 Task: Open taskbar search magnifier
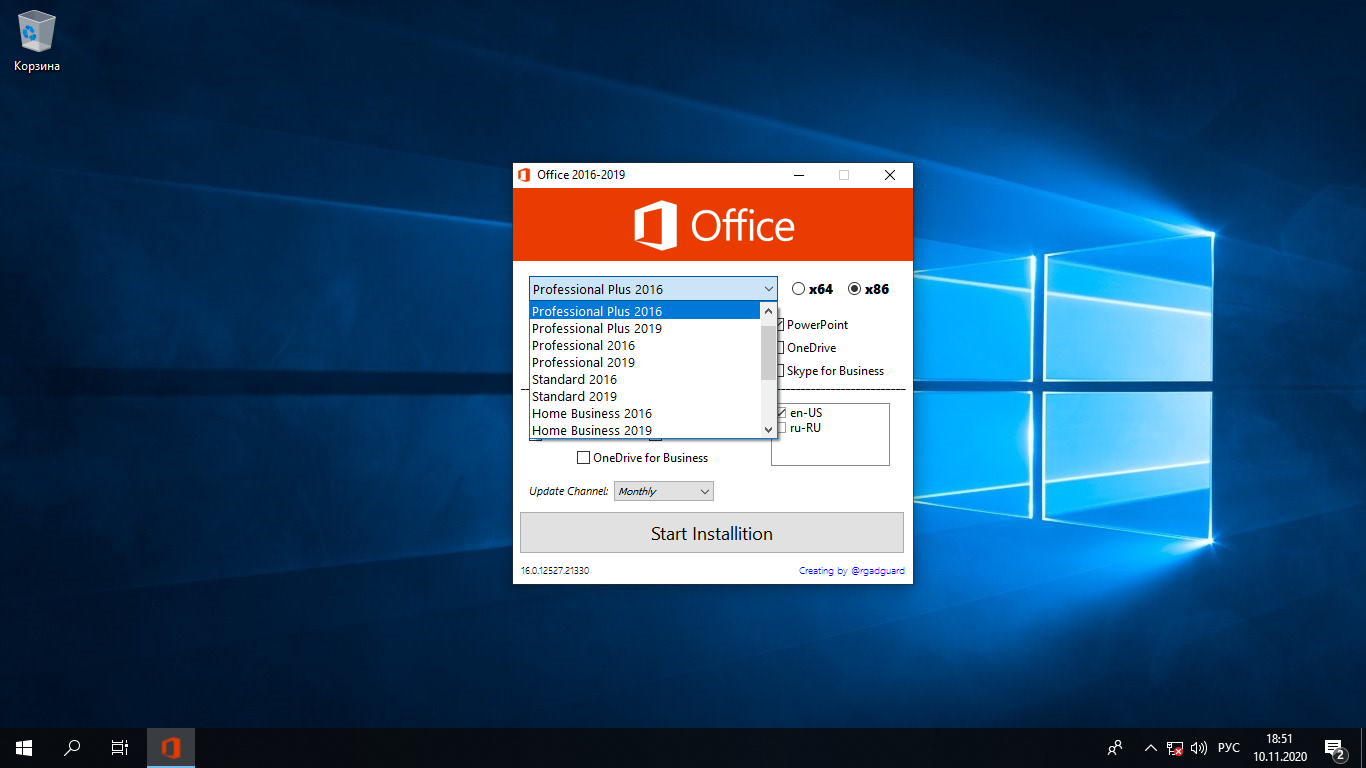(x=72, y=747)
